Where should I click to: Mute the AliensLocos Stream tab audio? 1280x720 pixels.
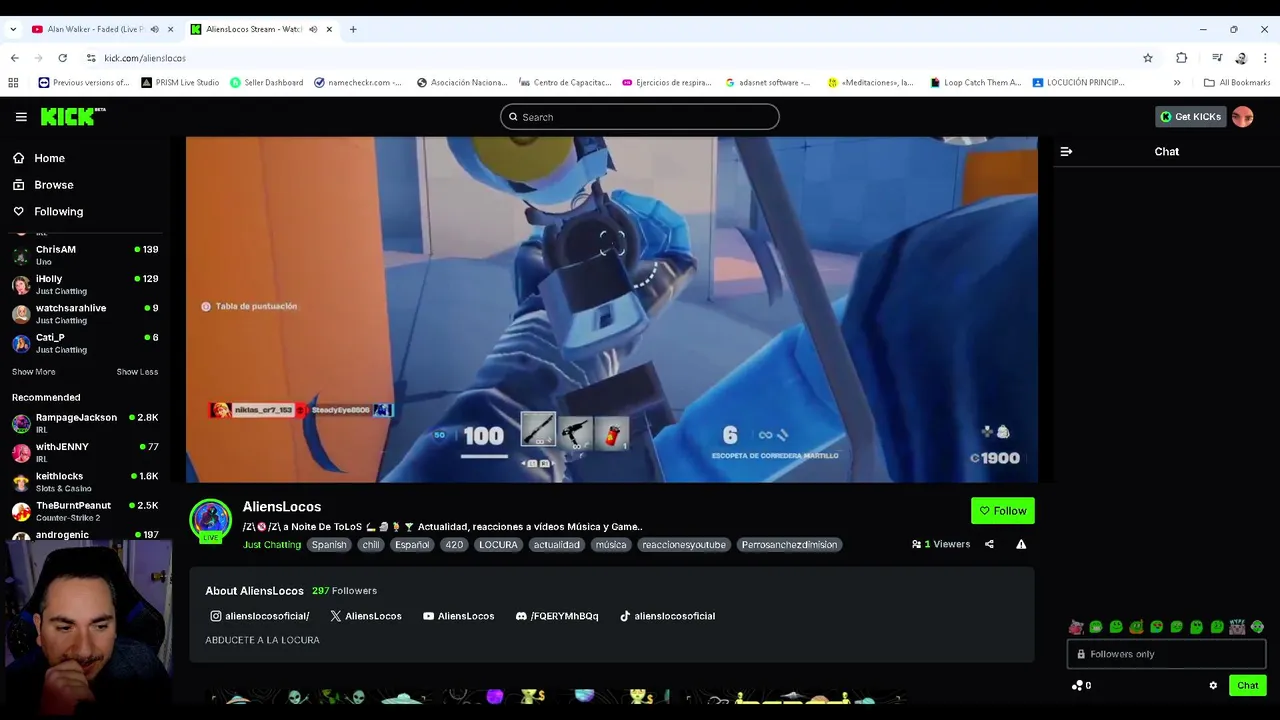click(313, 29)
